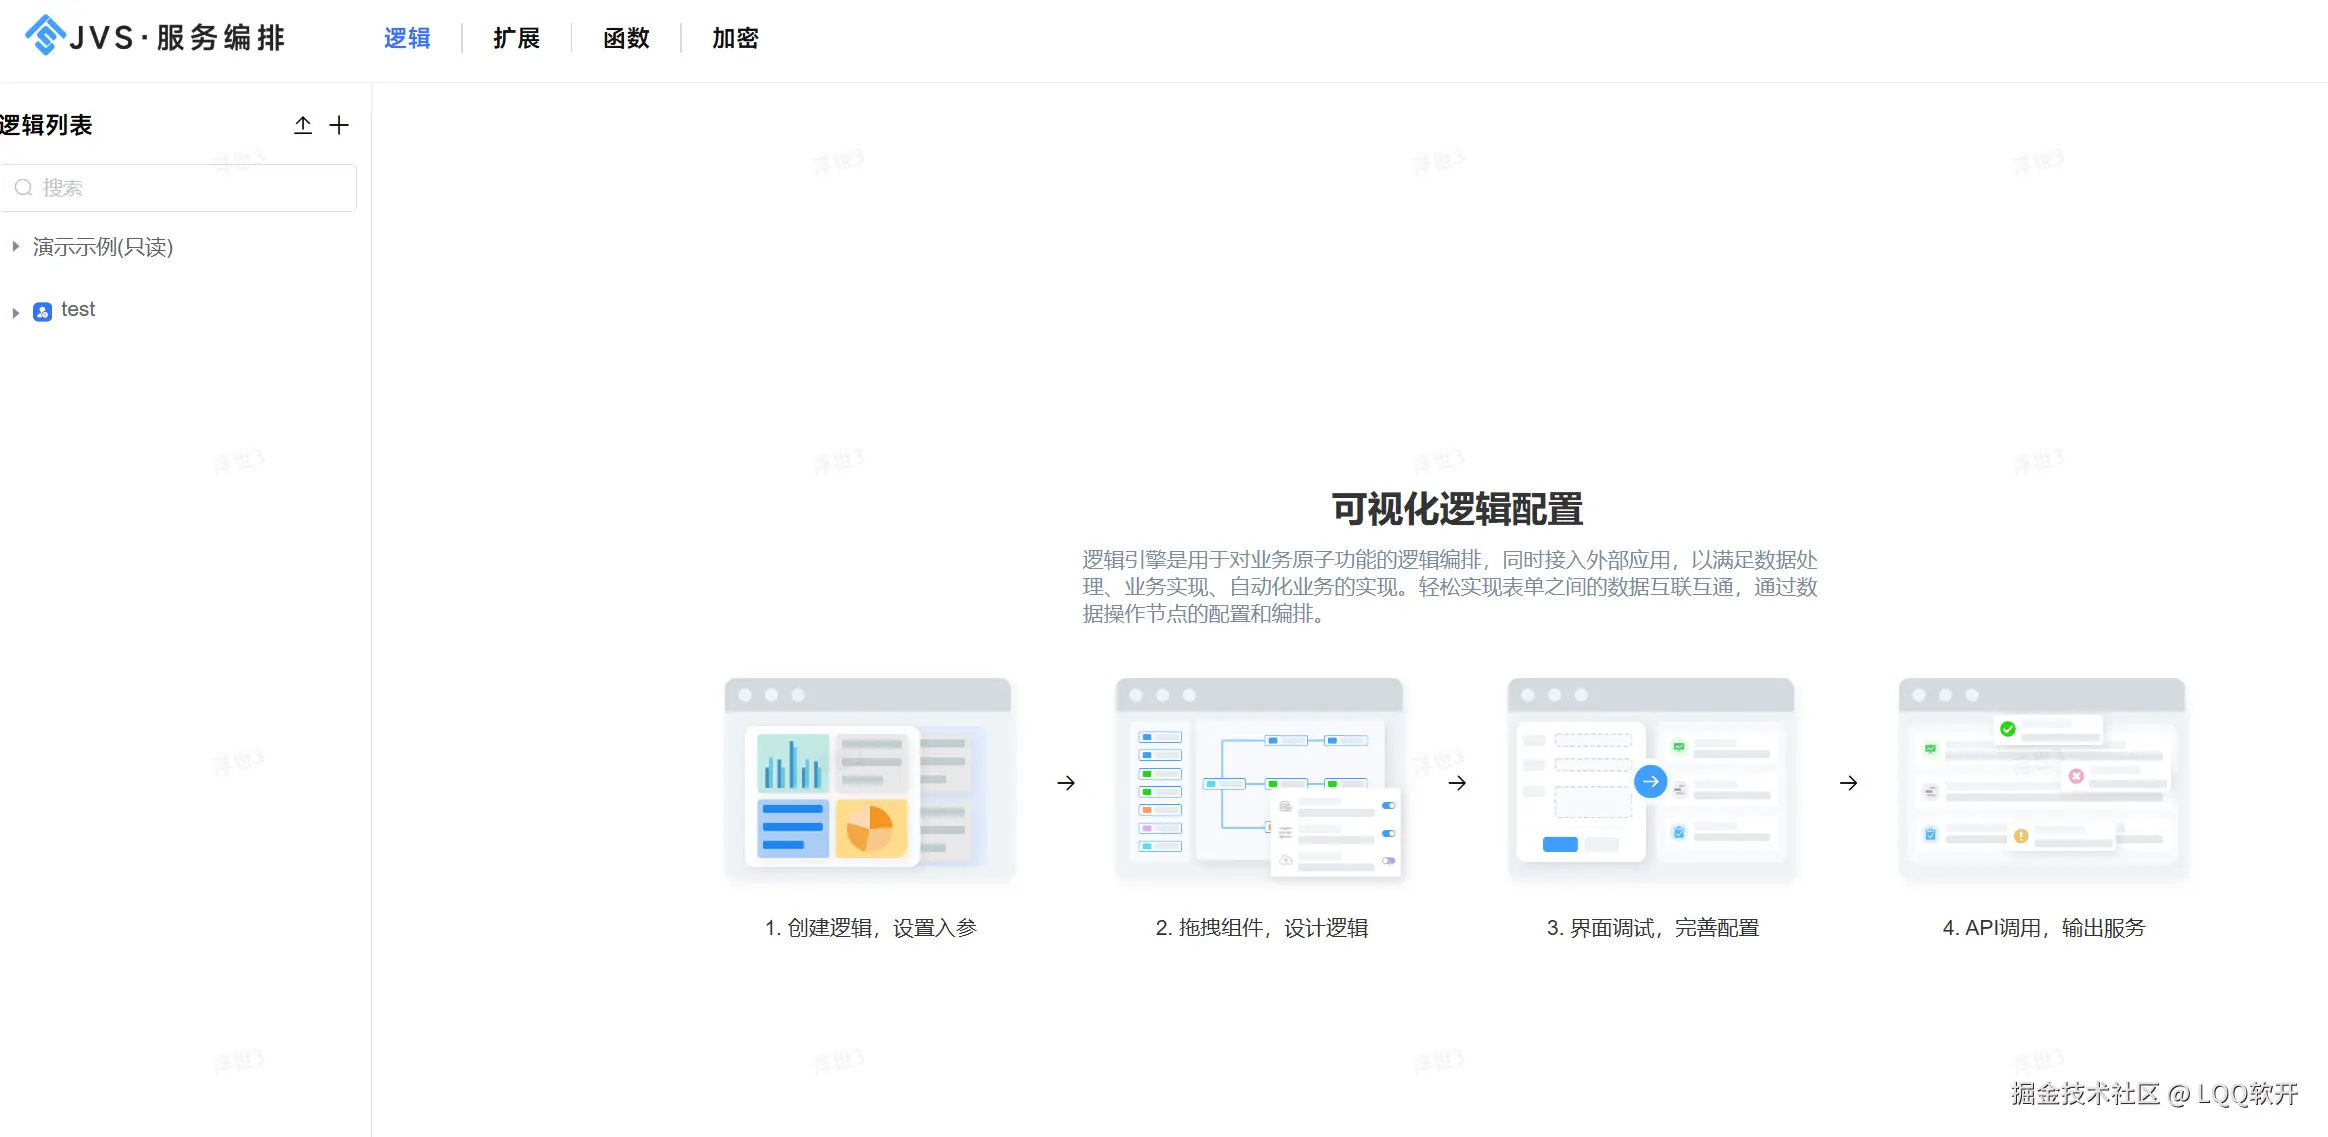Open the 函数 menu item
This screenshot has height=1137, width=2328.
click(x=626, y=38)
